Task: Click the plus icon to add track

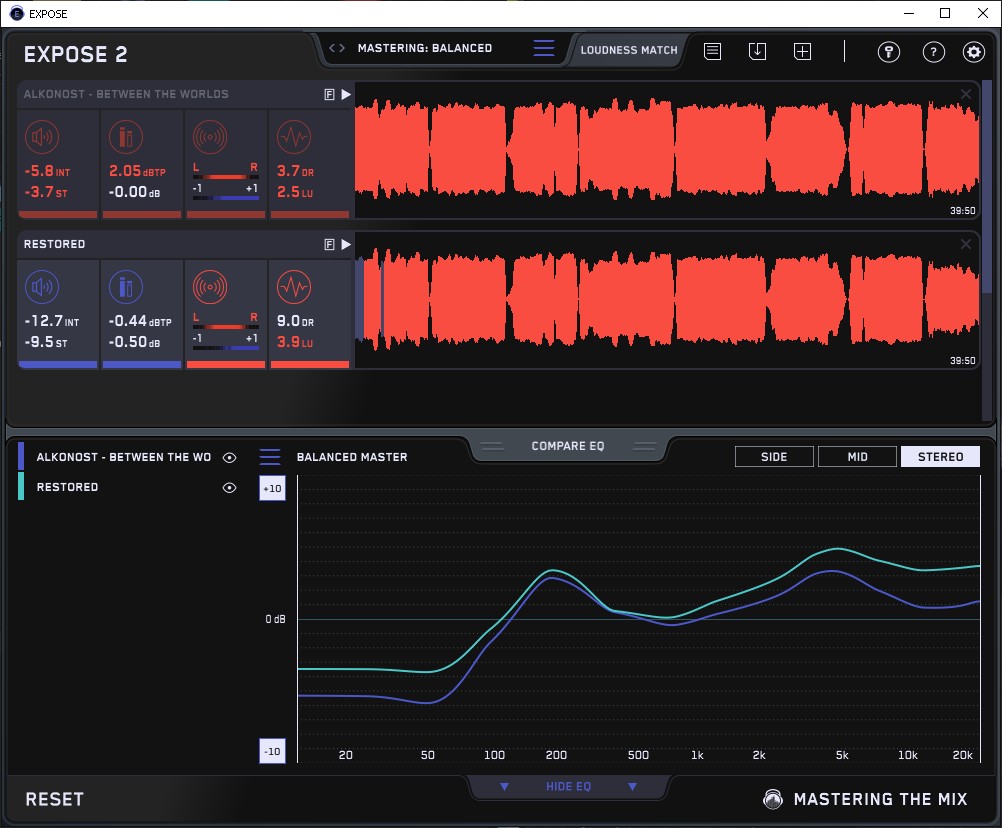Action: point(802,51)
